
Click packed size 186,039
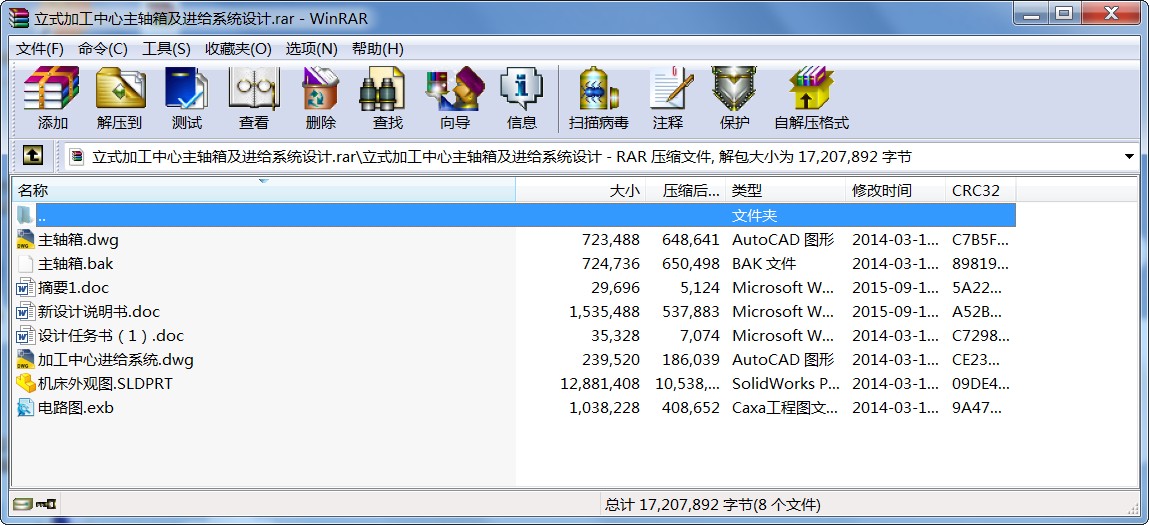tap(691, 359)
